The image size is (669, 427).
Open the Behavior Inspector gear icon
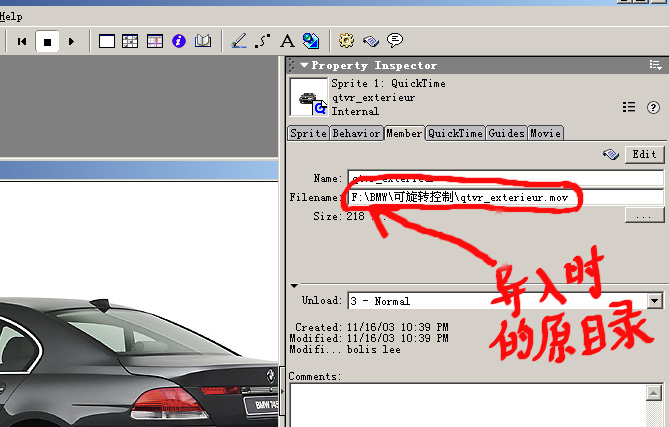point(346,41)
